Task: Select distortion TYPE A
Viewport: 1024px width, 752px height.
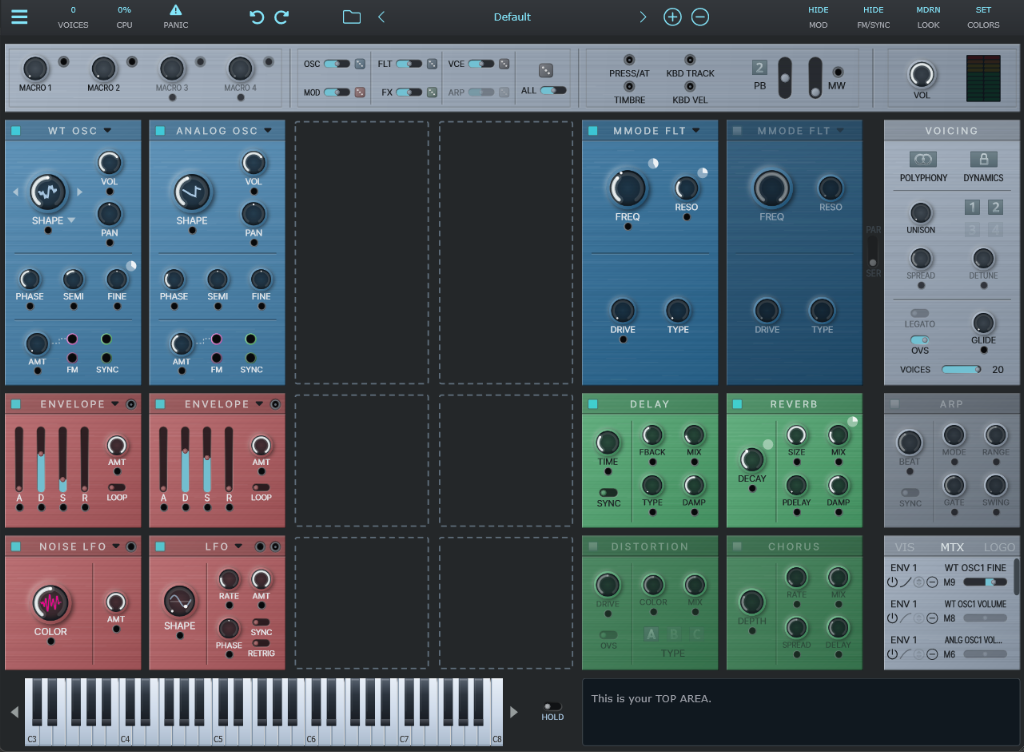Action: point(651,634)
